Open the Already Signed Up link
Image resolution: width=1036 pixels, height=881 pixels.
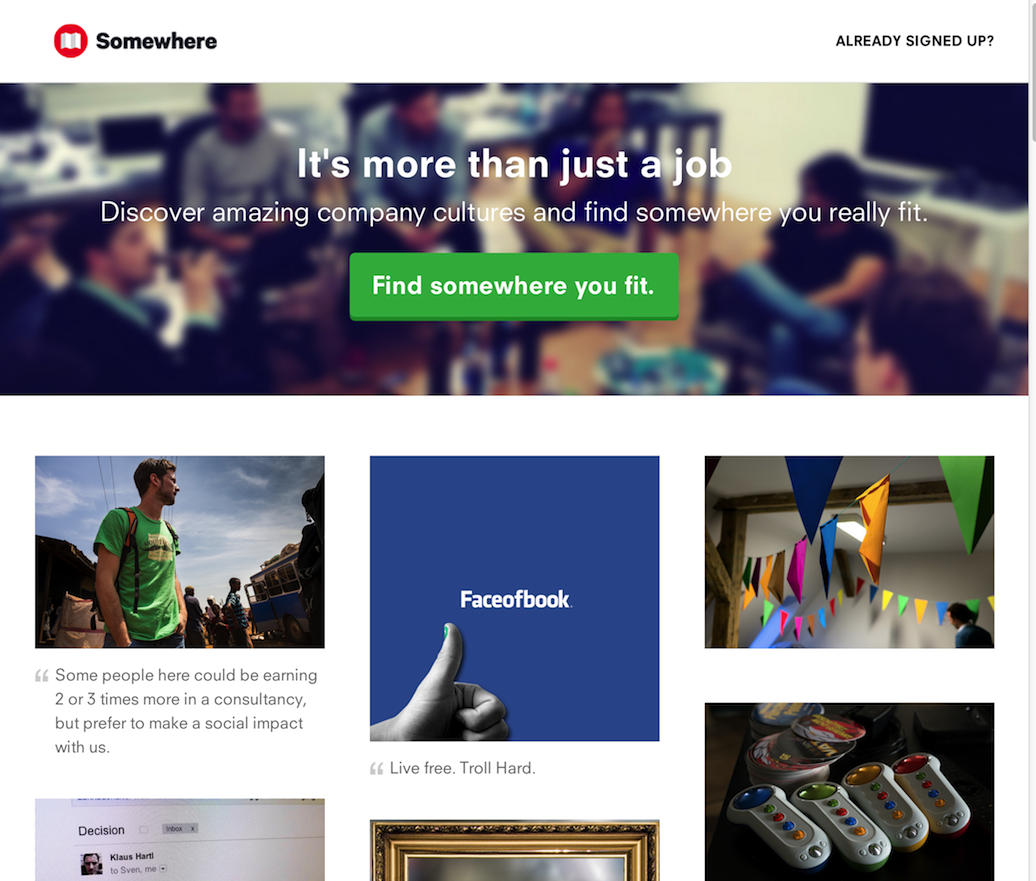[914, 41]
